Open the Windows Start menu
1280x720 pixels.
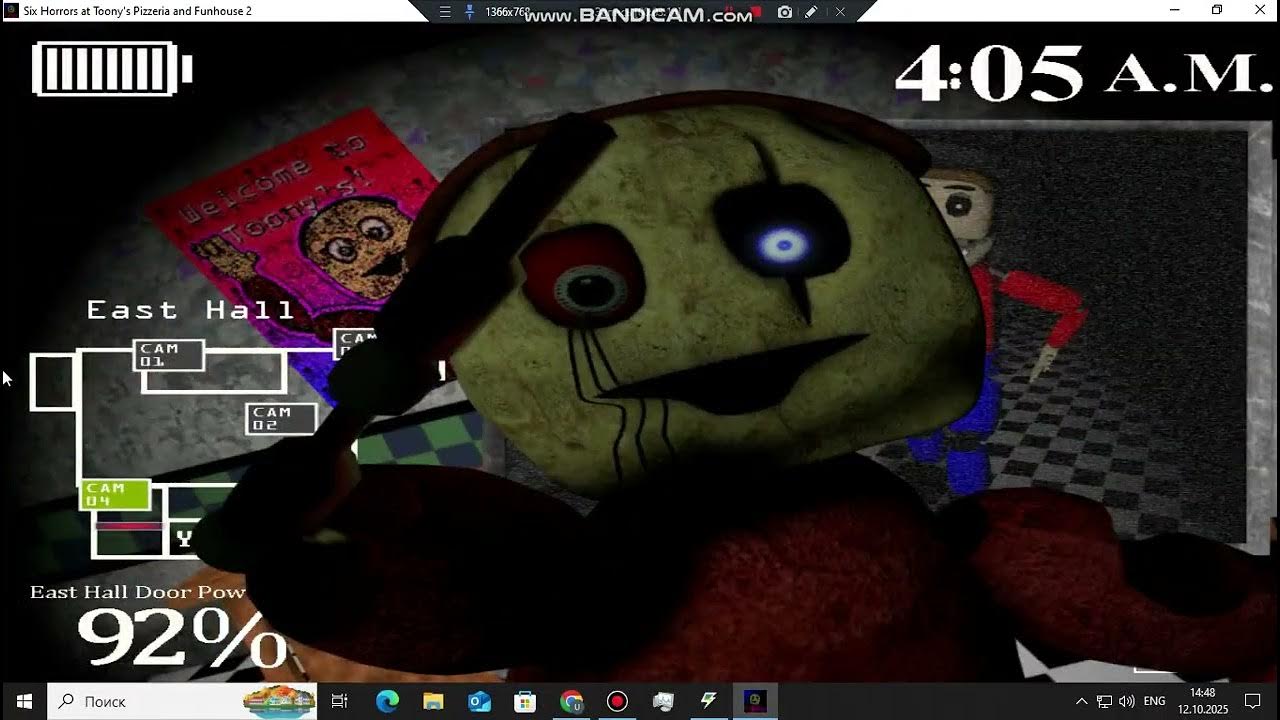tap(24, 701)
